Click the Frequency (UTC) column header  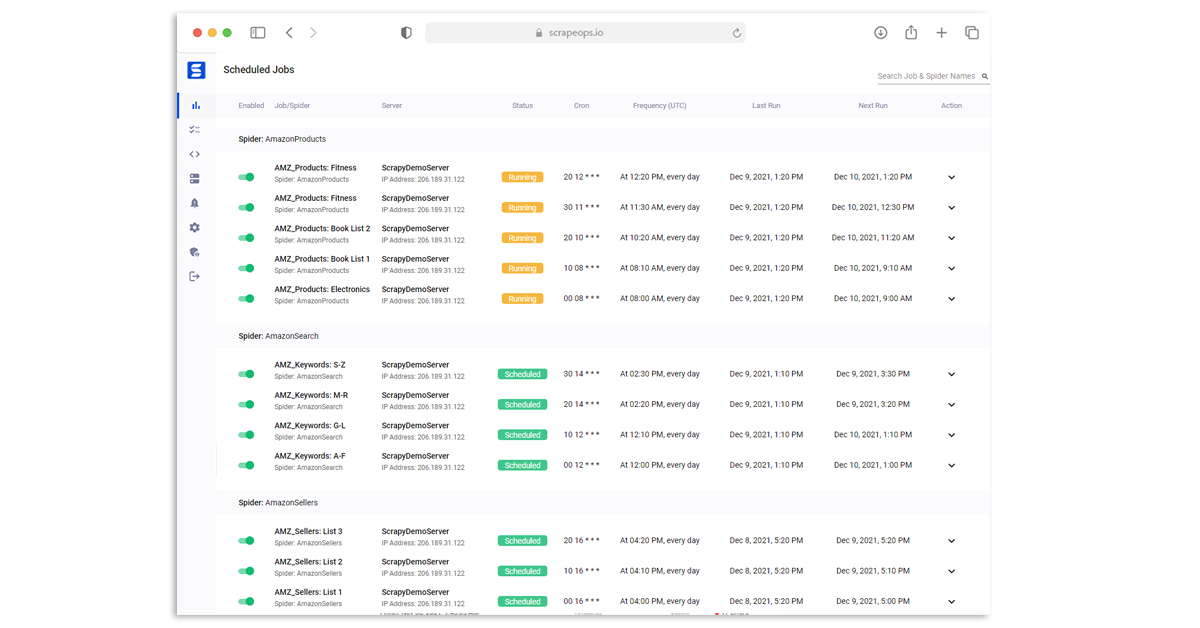tap(659, 105)
